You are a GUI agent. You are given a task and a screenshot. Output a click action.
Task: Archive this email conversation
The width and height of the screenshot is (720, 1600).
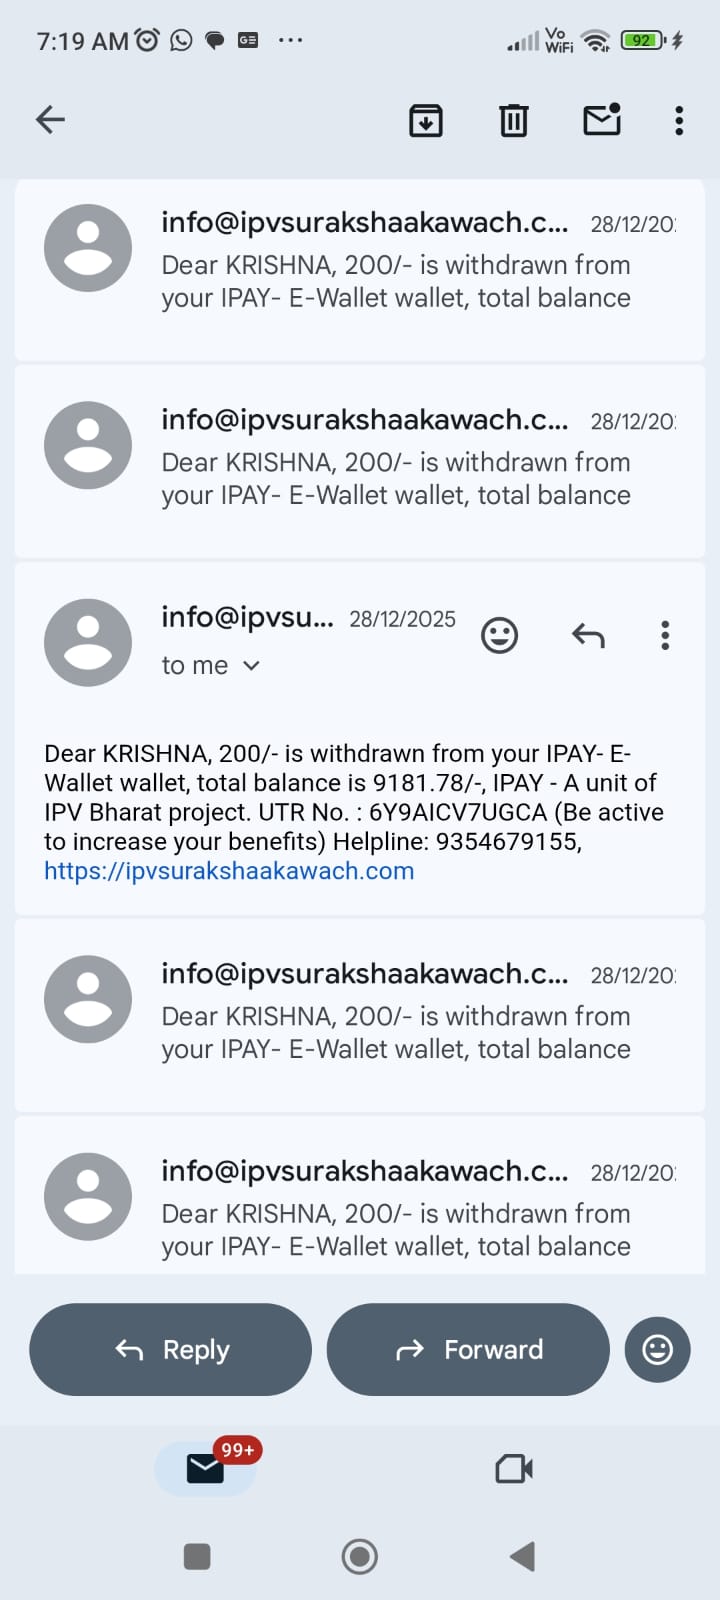(426, 120)
